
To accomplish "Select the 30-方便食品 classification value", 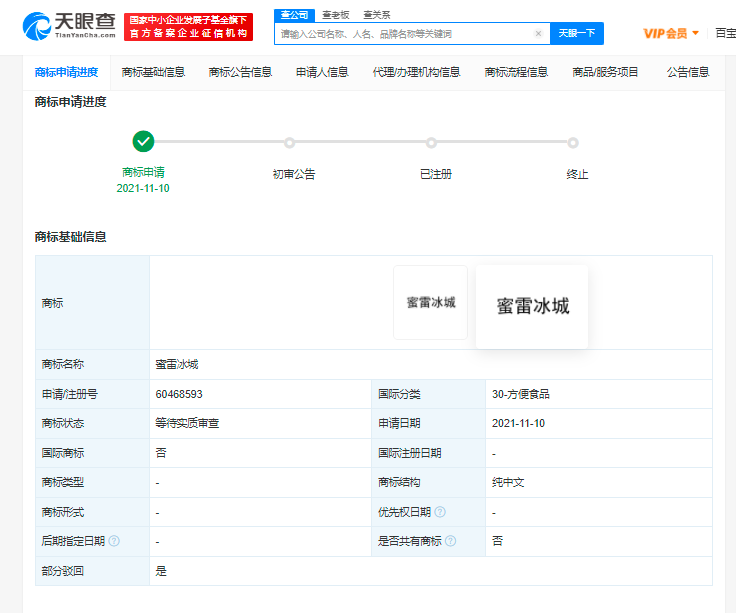I will (521, 394).
